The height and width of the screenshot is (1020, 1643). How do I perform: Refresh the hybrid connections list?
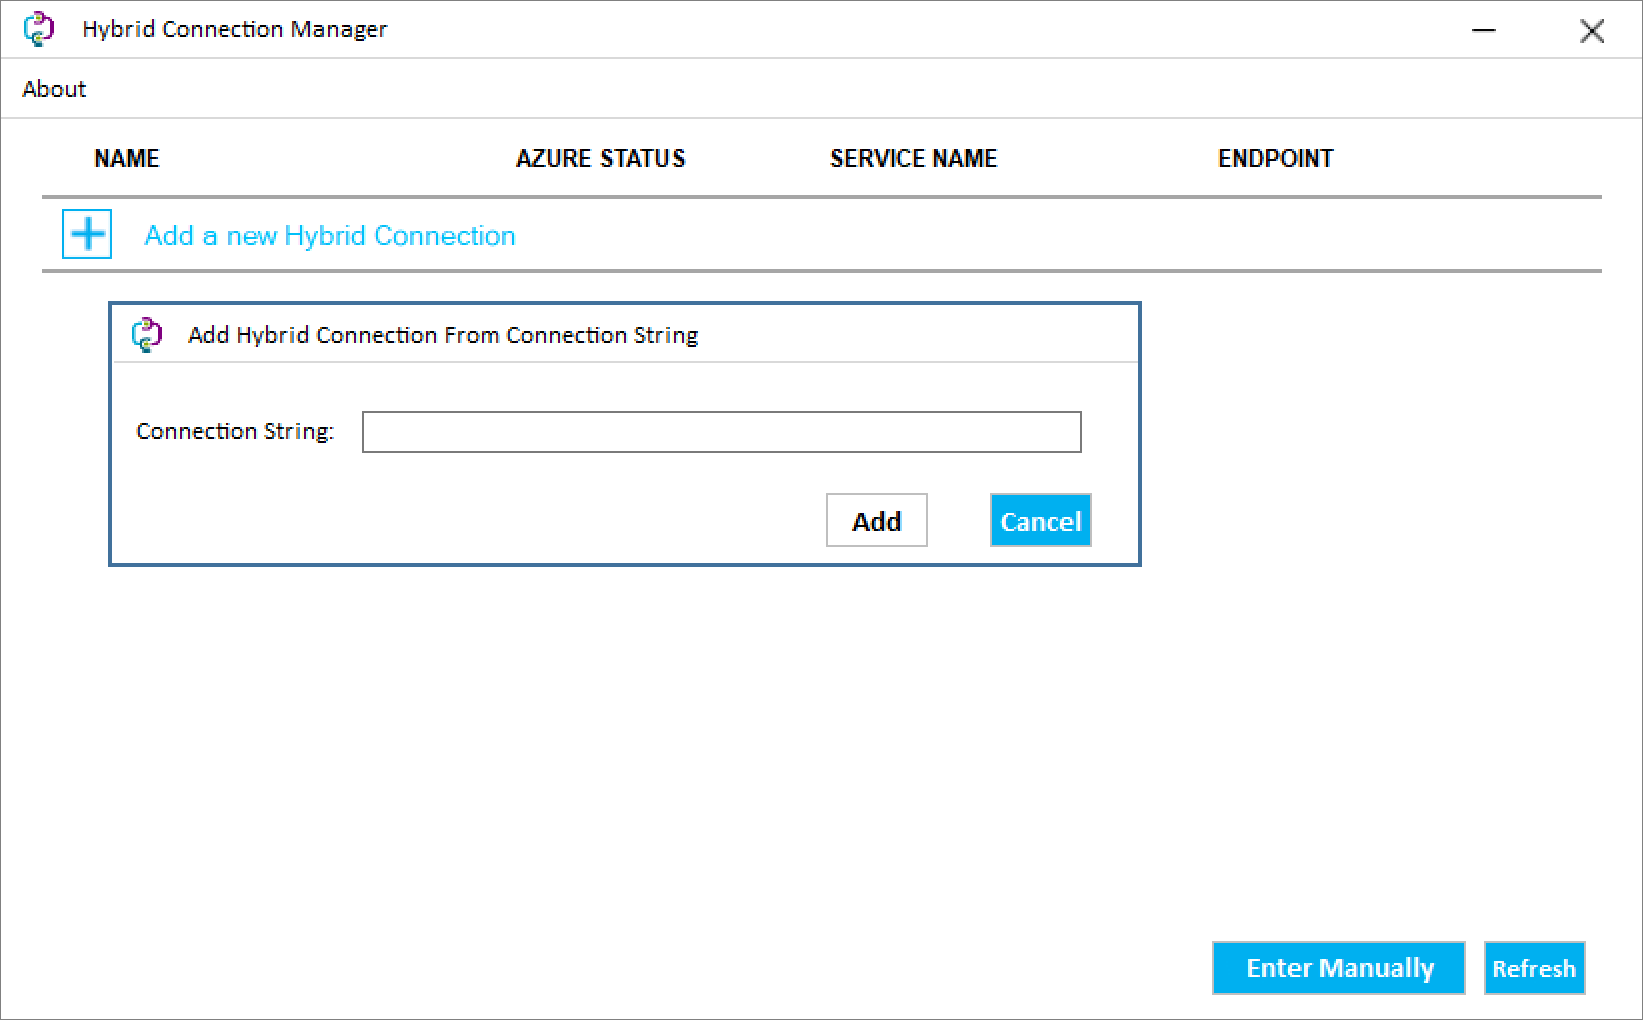(x=1534, y=968)
